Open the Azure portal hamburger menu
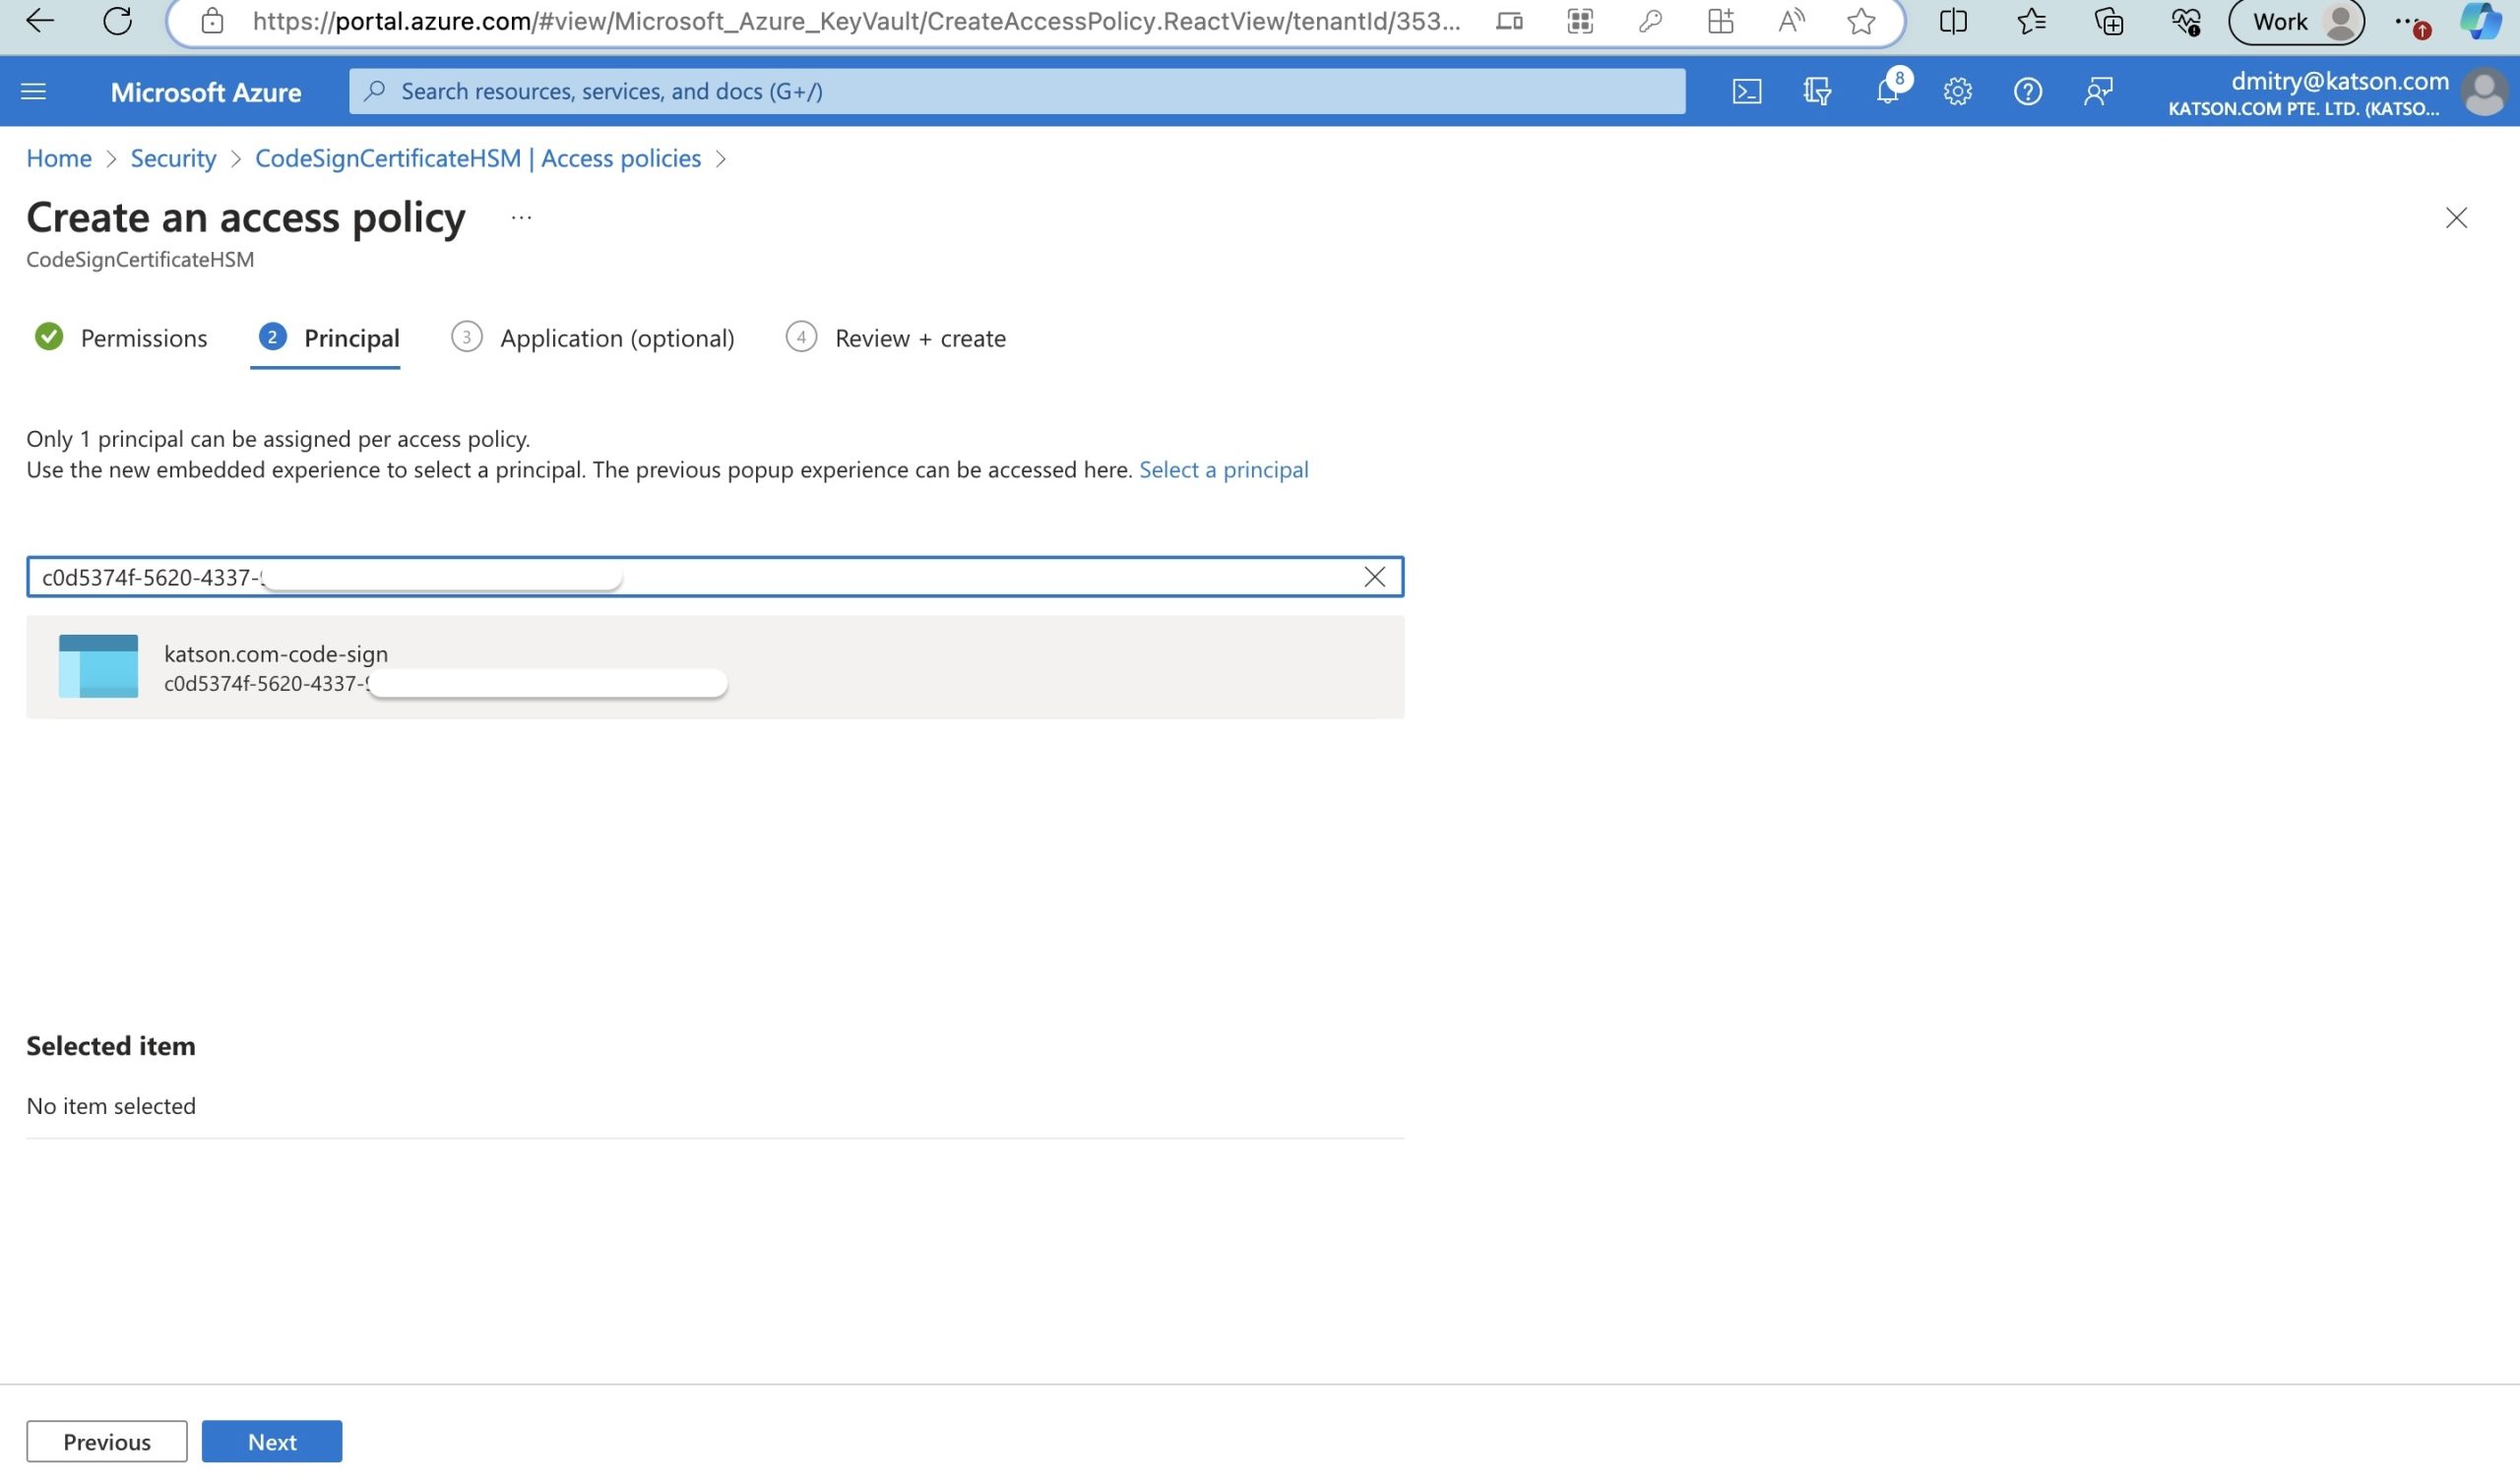Screen dimensions: 2520x1480 (33, 92)
